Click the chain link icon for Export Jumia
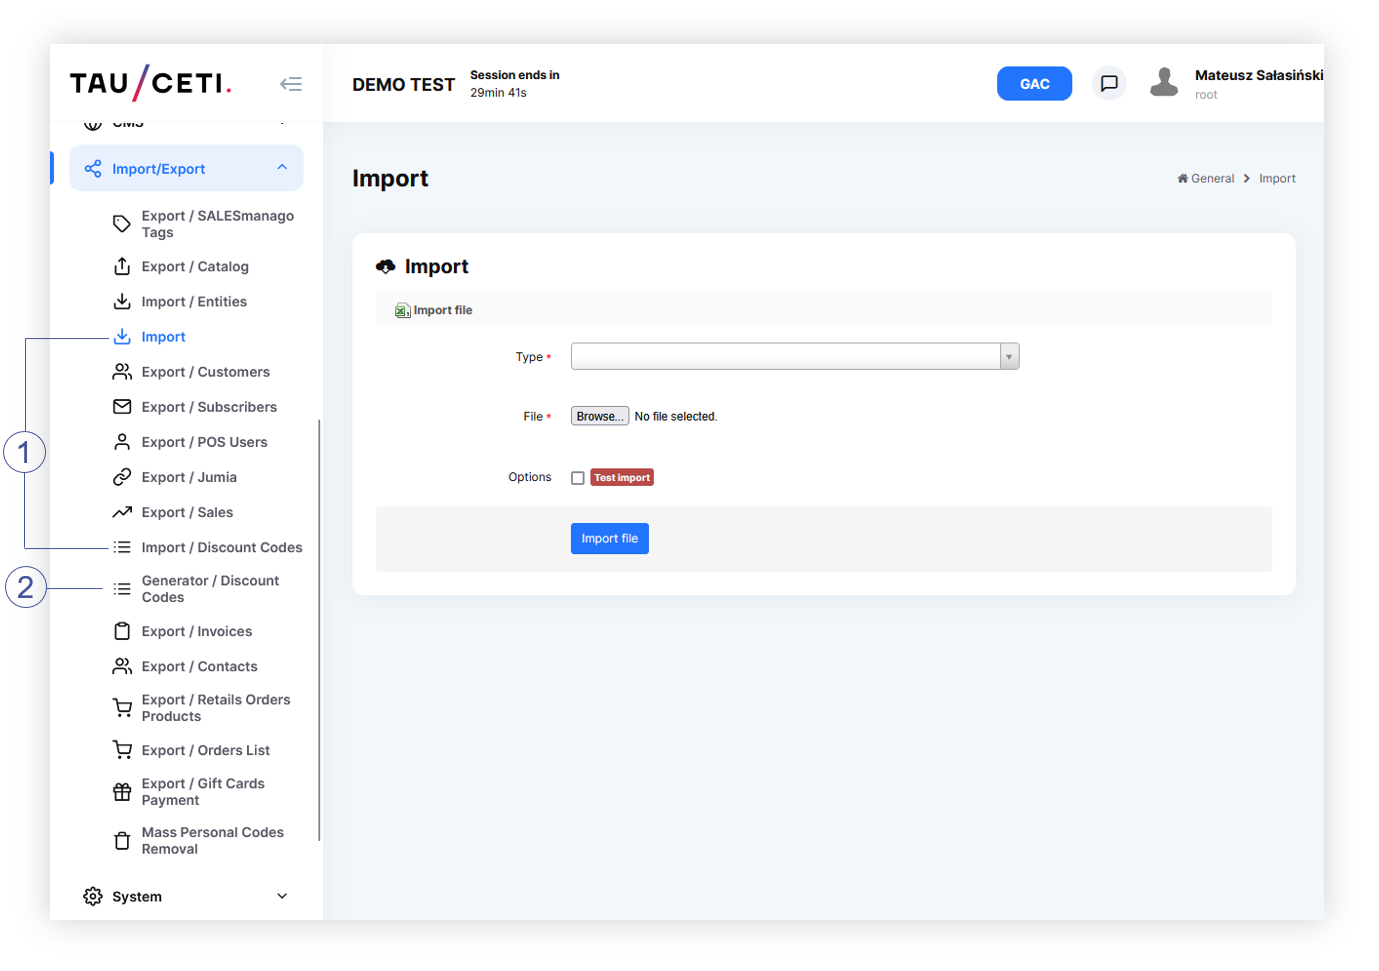The height and width of the screenshot is (971, 1379). click(x=122, y=477)
